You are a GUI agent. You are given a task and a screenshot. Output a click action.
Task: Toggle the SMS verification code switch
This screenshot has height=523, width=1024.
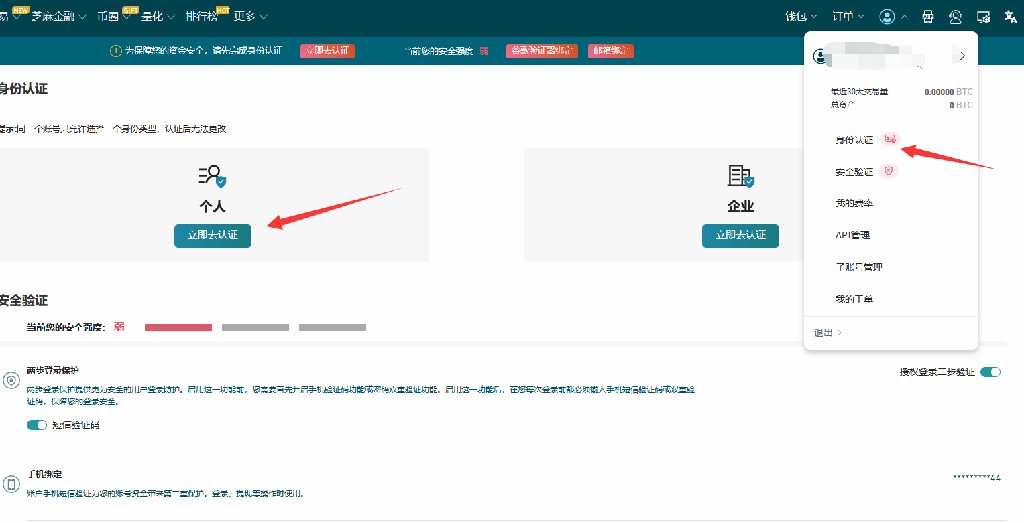(37, 425)
